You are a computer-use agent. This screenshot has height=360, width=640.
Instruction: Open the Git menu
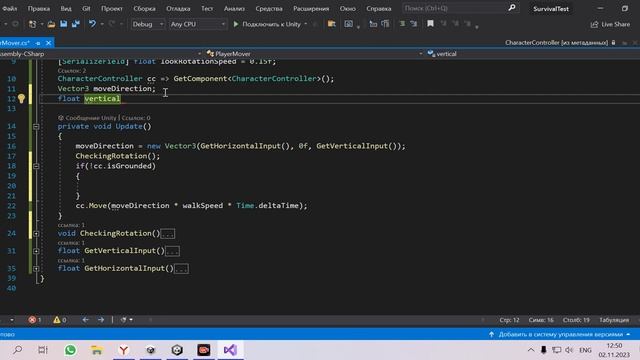[86, 8]
